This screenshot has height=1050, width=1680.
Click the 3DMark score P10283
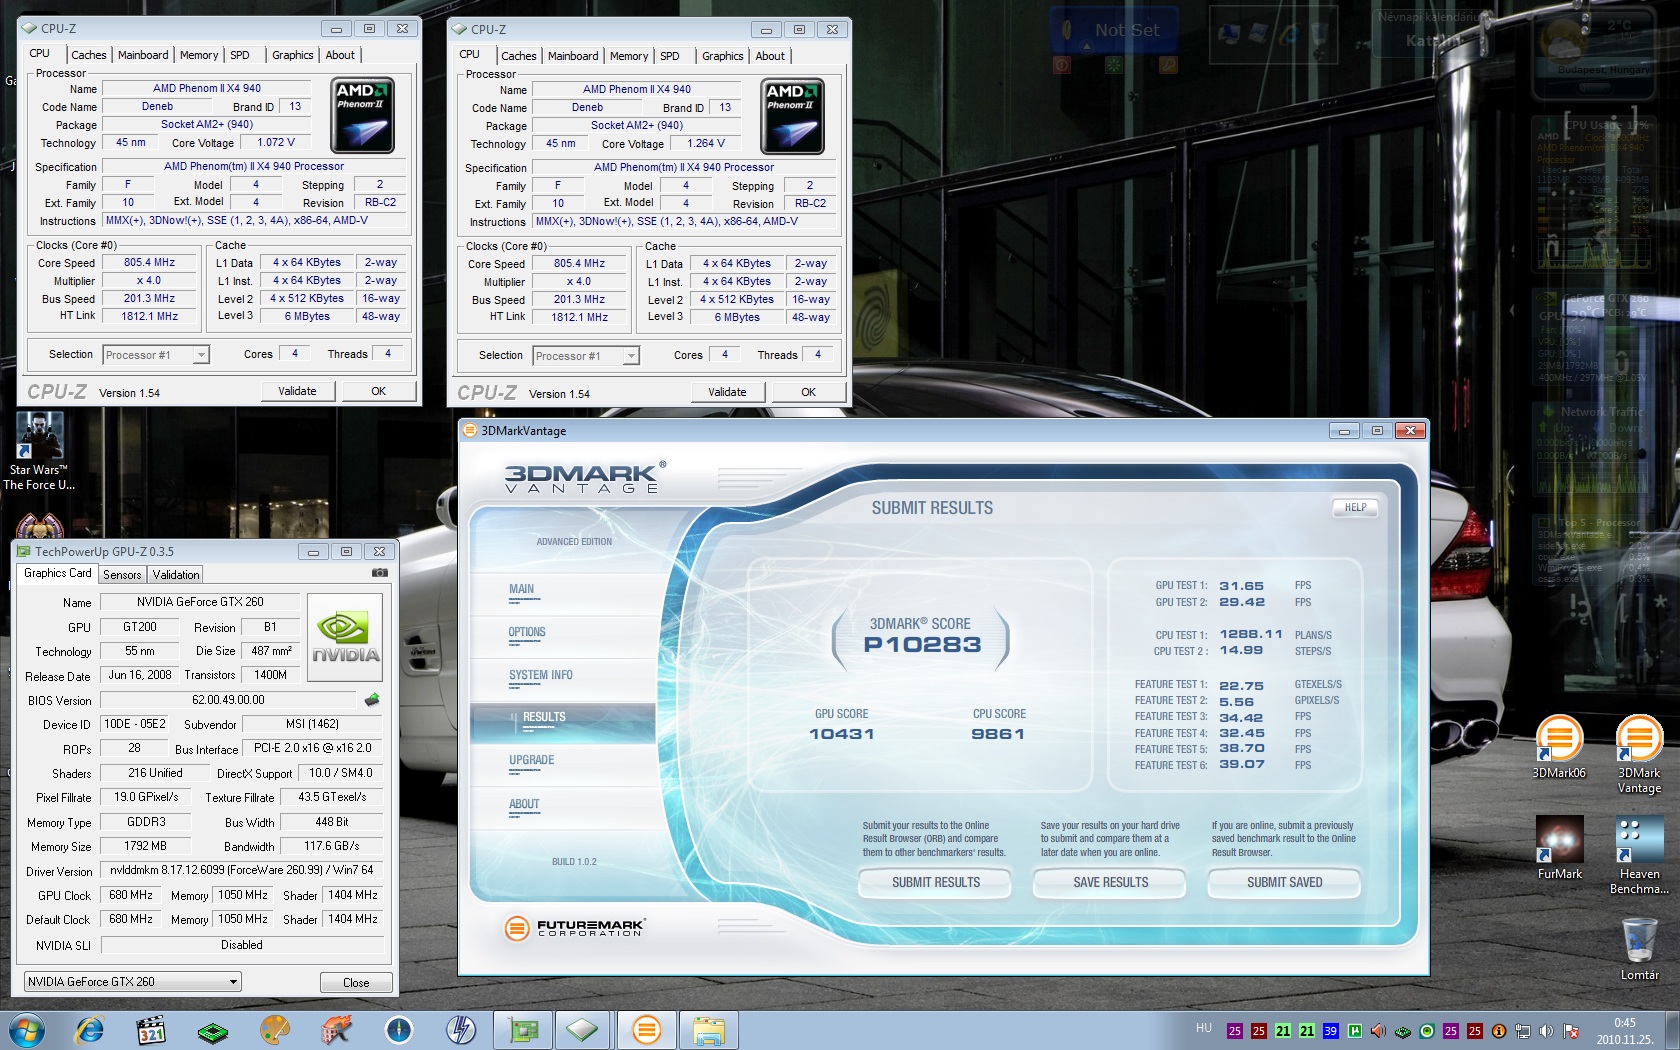click(x=922, y=645)
